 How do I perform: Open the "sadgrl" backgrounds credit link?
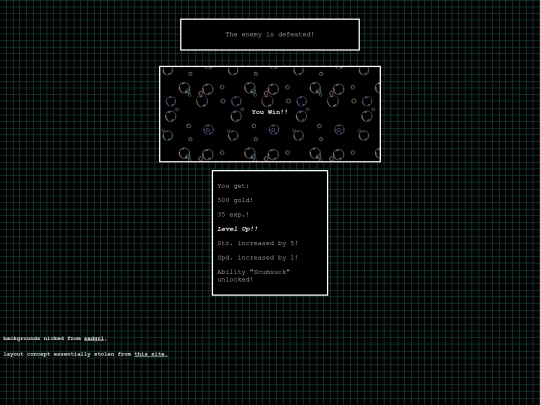click(x=94, y=339)
